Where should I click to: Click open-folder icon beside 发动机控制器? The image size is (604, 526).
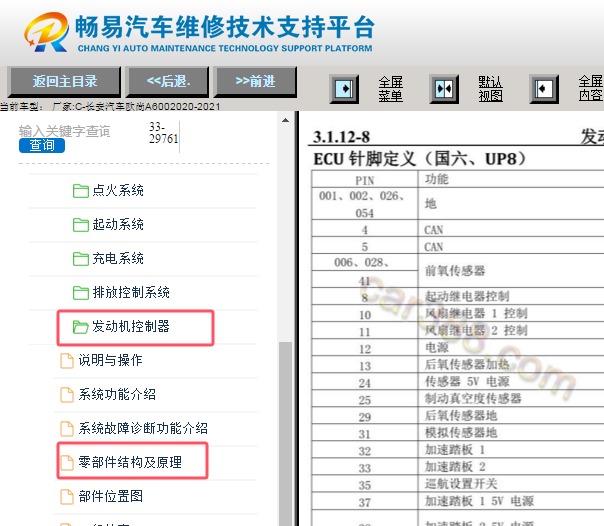click(x=81, y=327)
